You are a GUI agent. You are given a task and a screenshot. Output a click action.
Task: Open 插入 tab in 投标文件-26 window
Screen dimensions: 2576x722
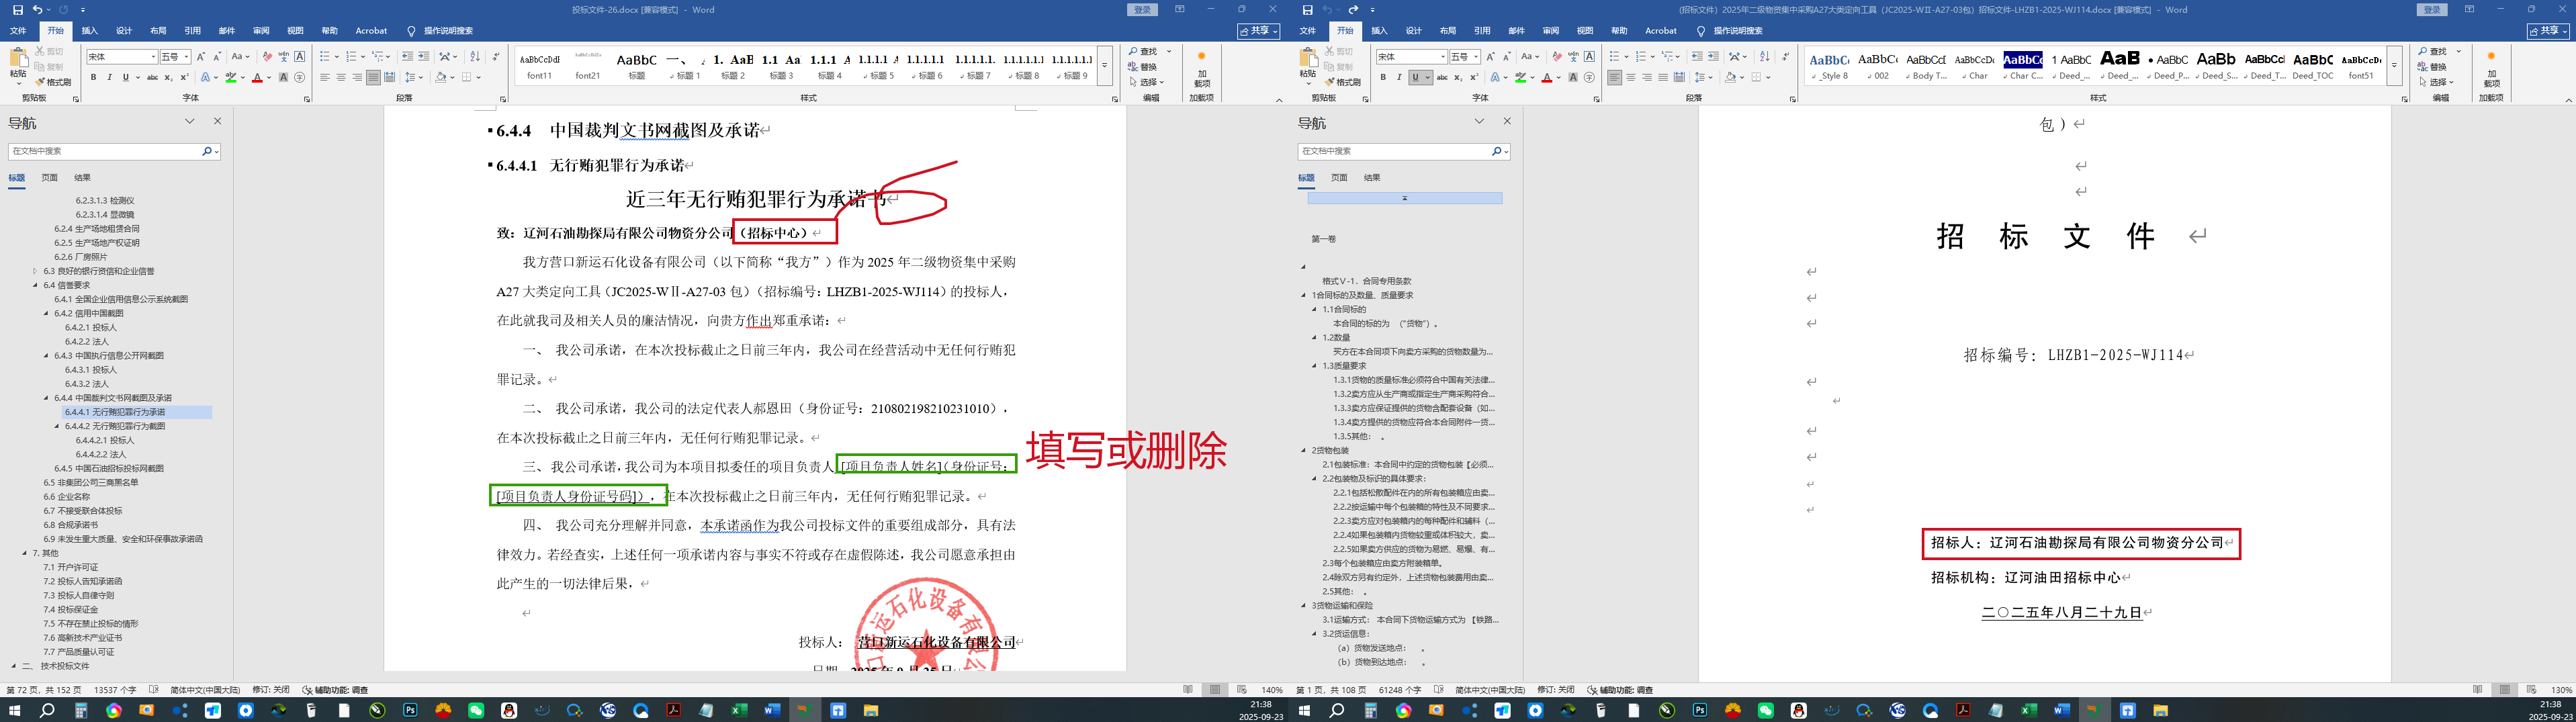[90, 31]
